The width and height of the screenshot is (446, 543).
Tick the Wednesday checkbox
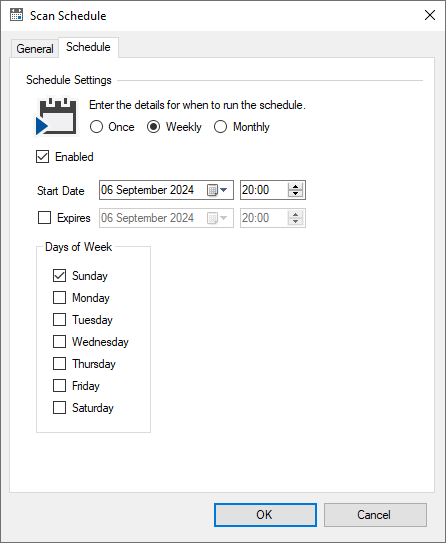pos(60,341)
